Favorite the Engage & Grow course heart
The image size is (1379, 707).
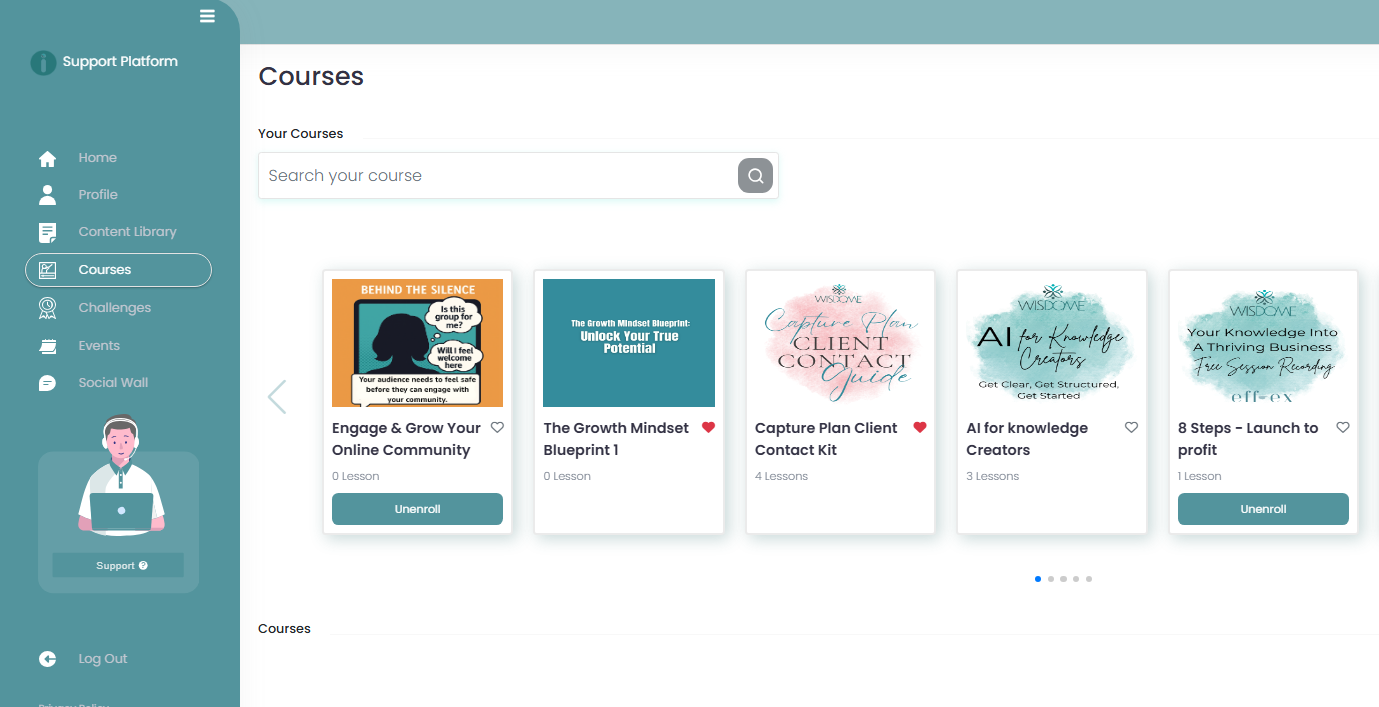pos(497,428)
